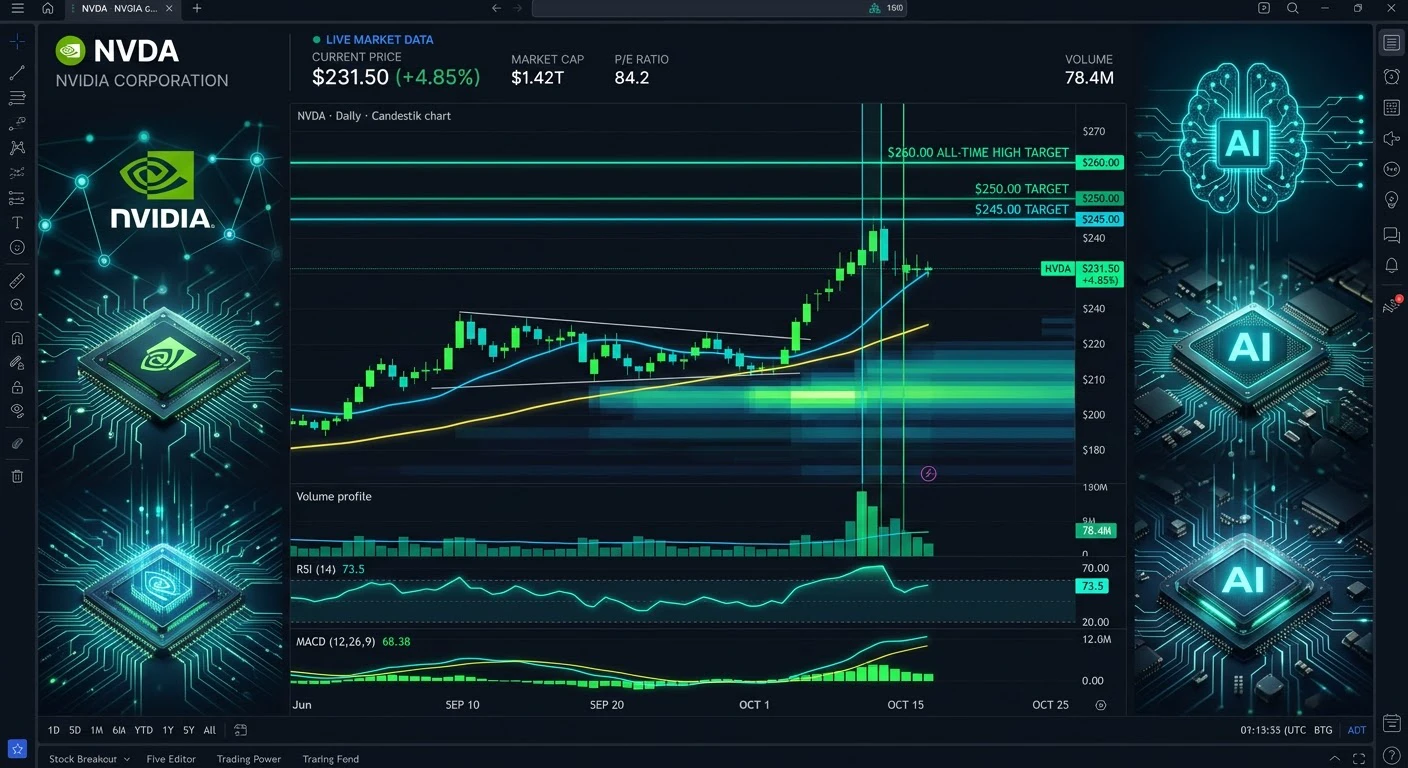Click the blue star favorites button
This screenshot has height=768, width=1408.
(x=17, y=749)
